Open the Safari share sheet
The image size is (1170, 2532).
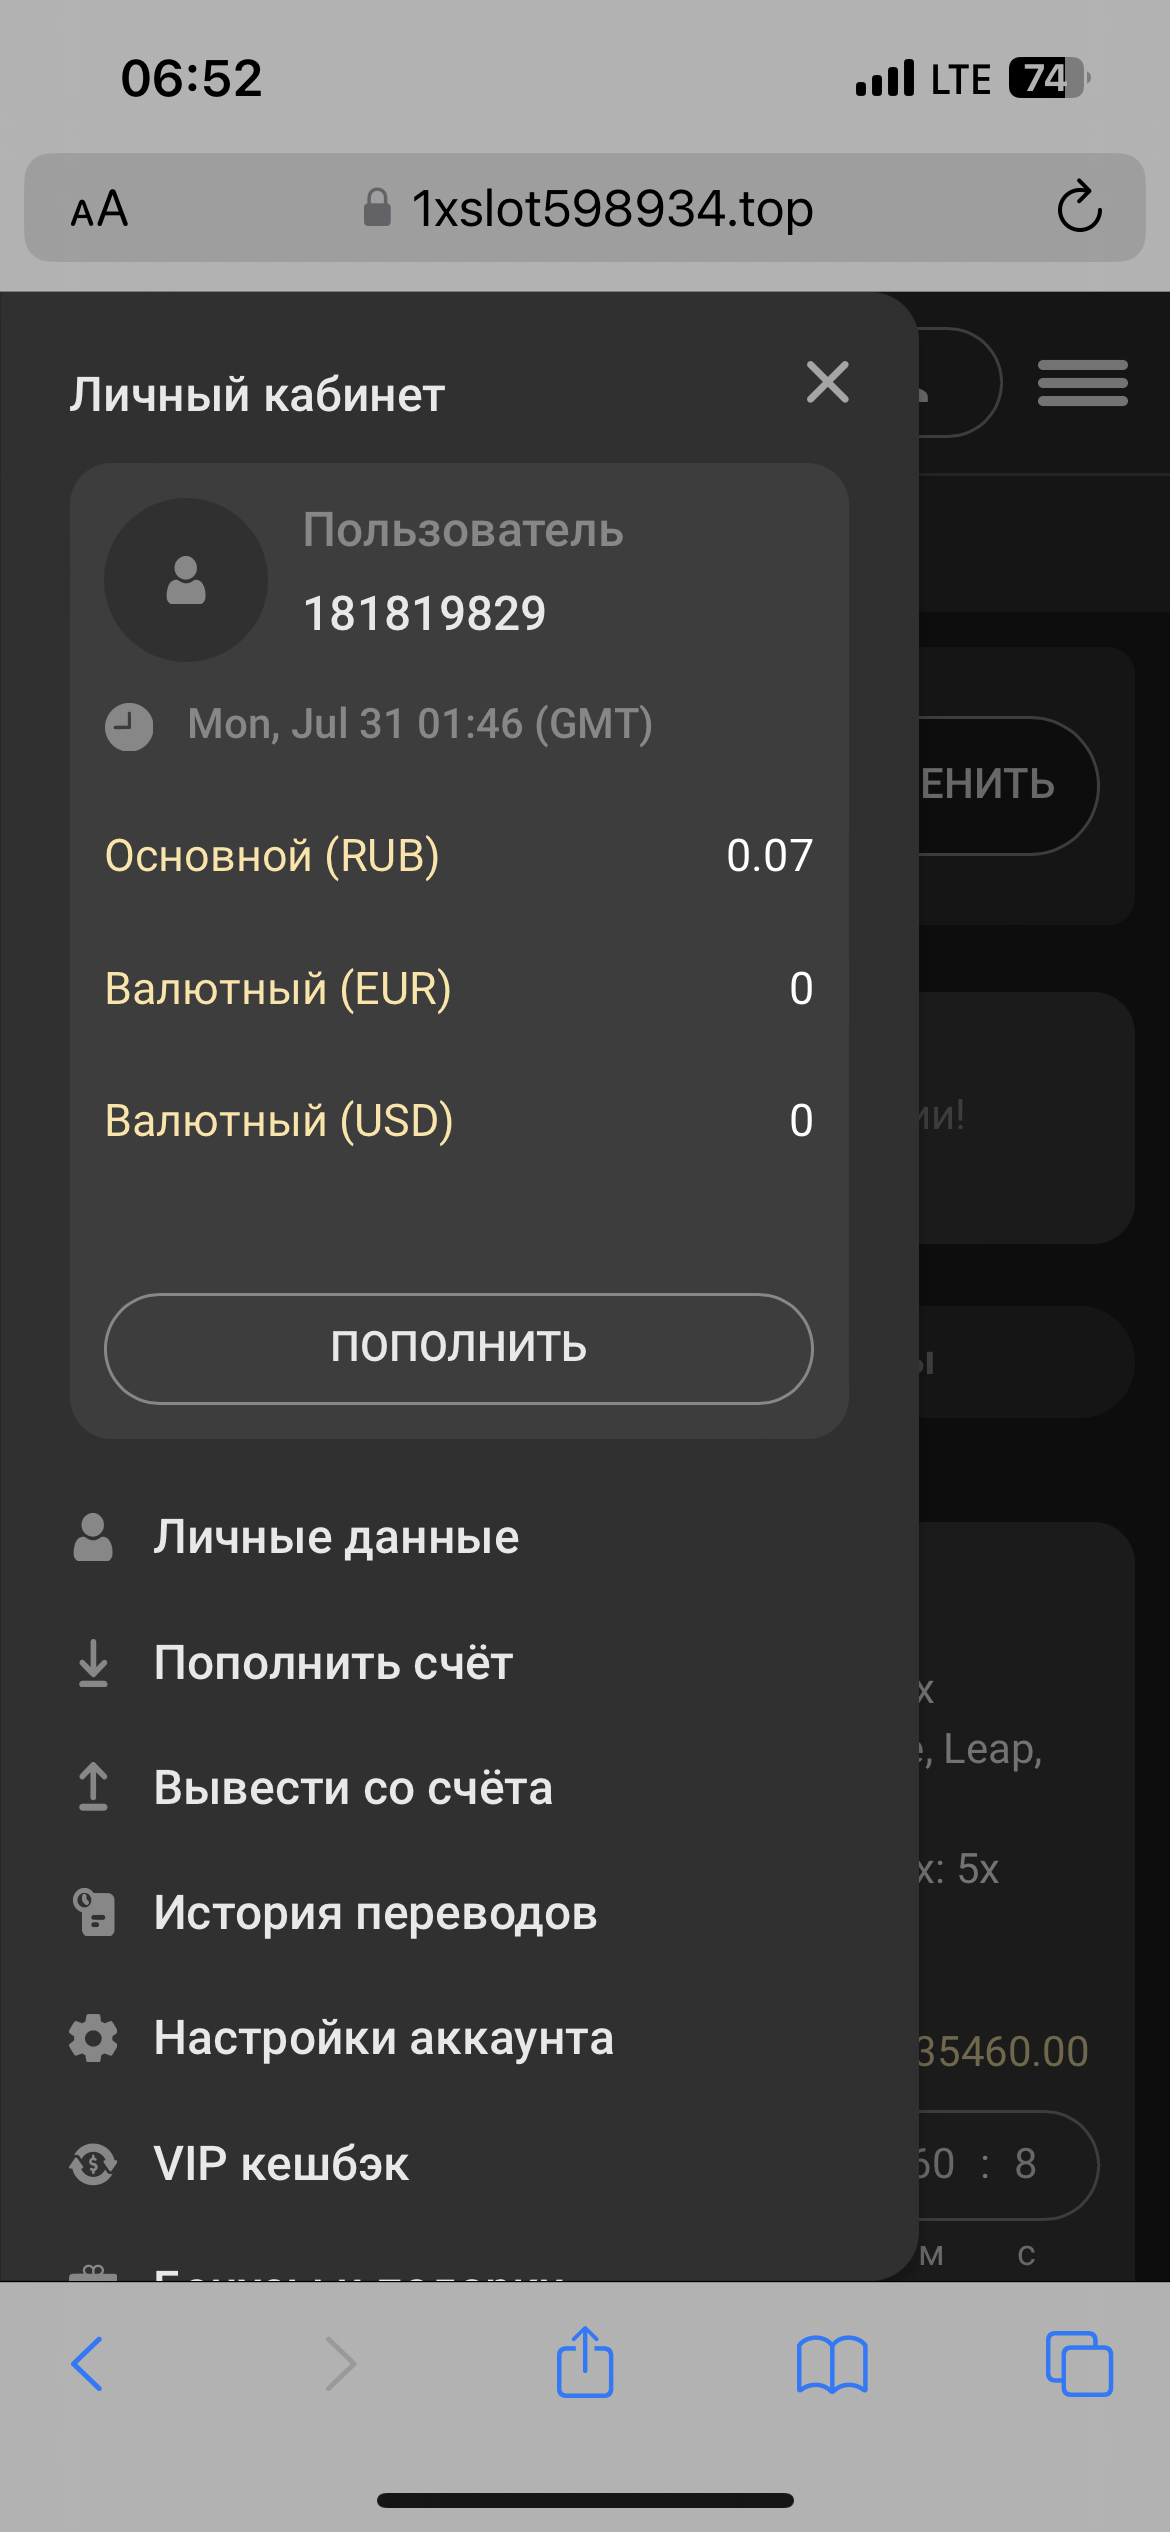[x=585, y=2362]
